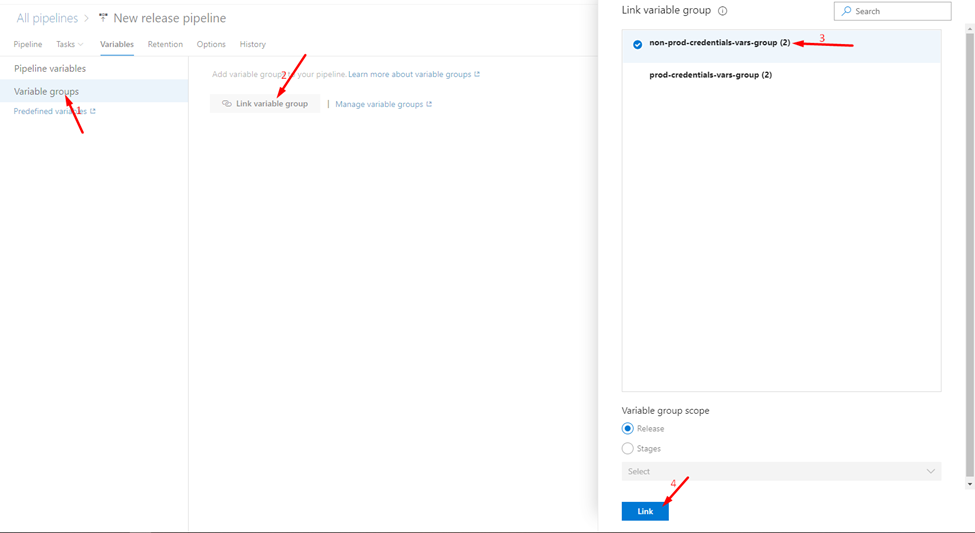Click the release pipeline icon before the title
The width and height of the screenshot is (975, 533).
pyautogui.click(x=103, y=17)
